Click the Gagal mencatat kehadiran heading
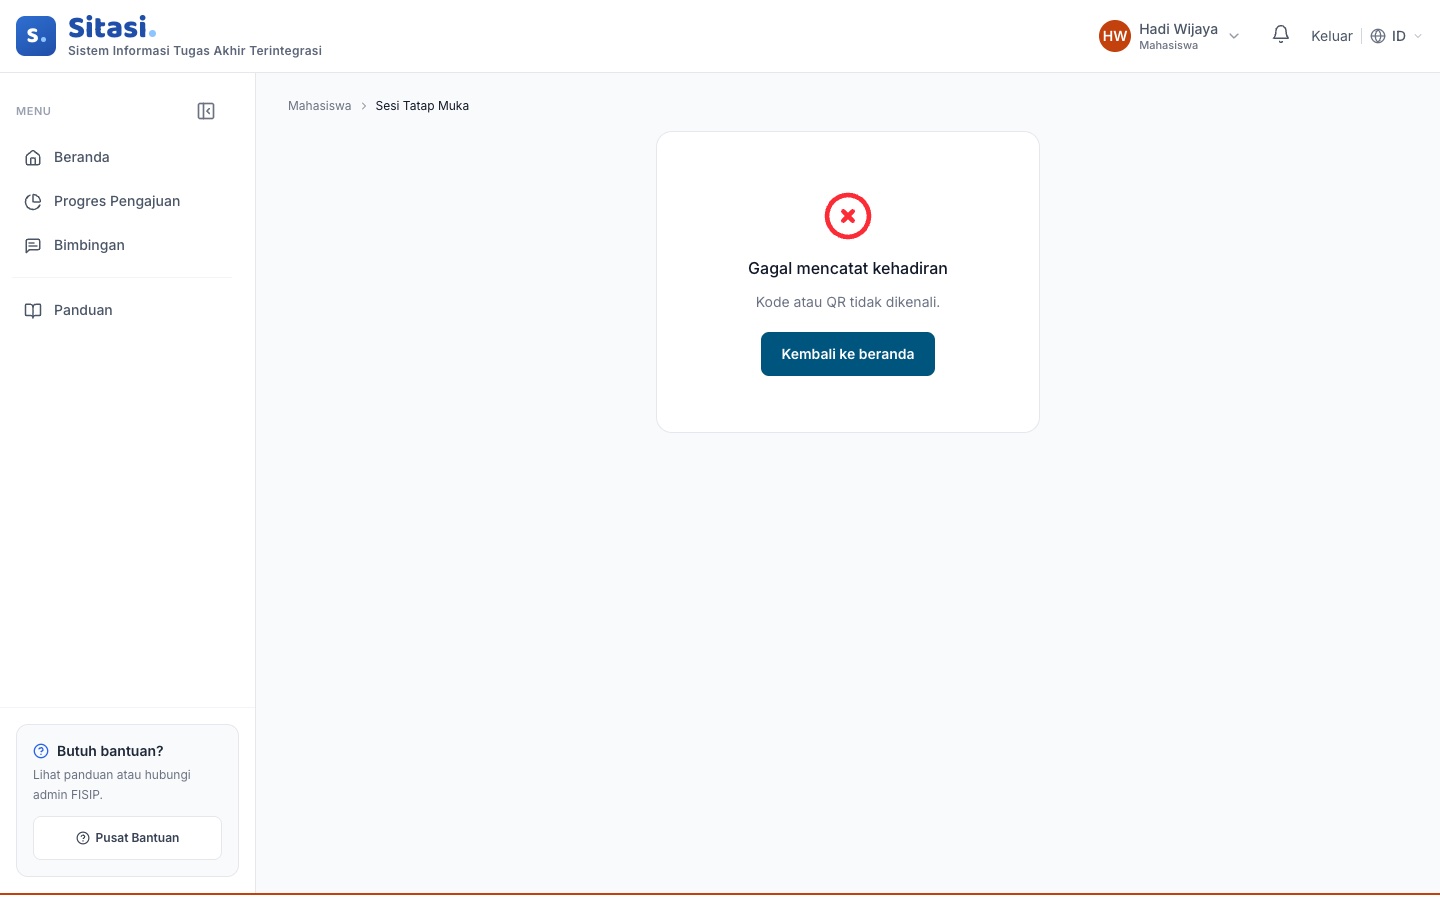The height and width of the screenshot is (900, 1440). pyautogui.click(x=848, y=268)
